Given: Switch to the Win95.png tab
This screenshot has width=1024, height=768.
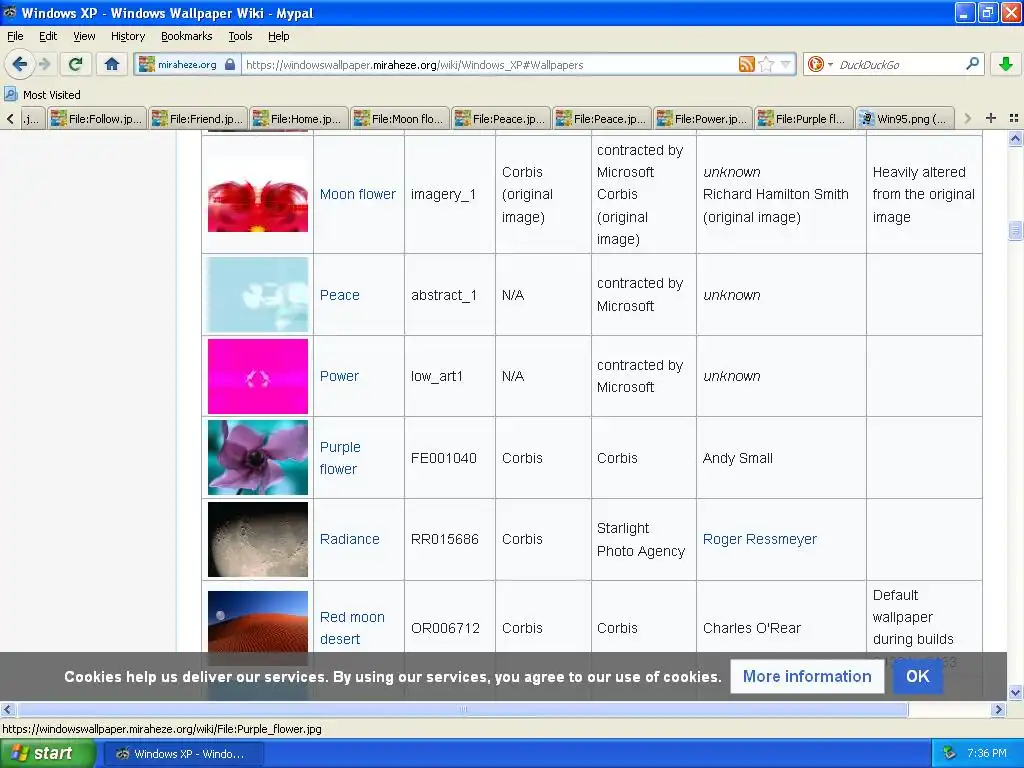Looking at the screenshot, I should 904,118.
